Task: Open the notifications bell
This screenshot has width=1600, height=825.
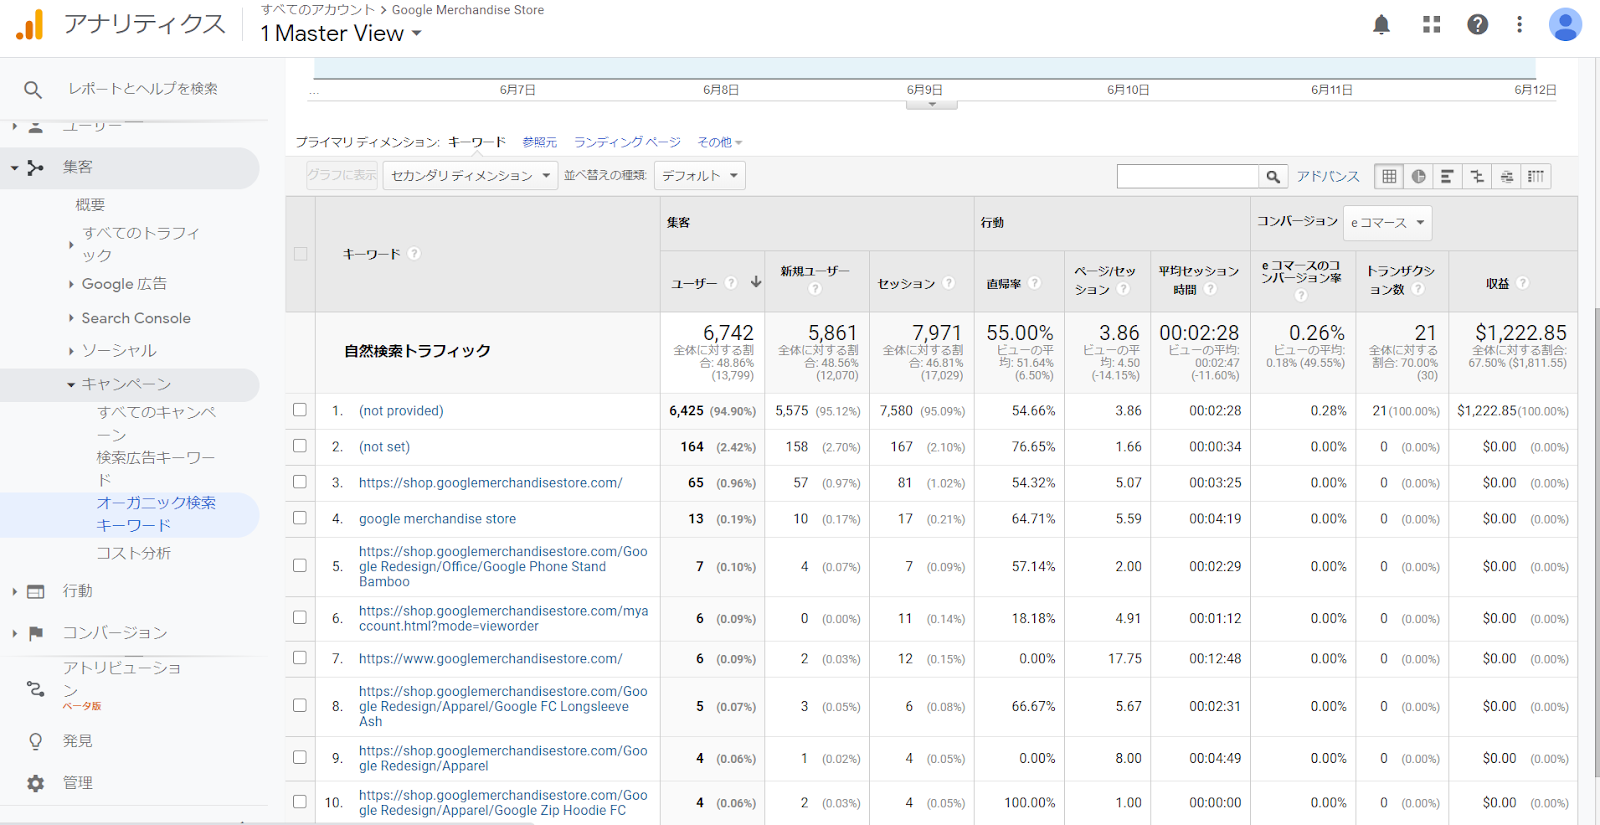Action: tap(1381, 25)
